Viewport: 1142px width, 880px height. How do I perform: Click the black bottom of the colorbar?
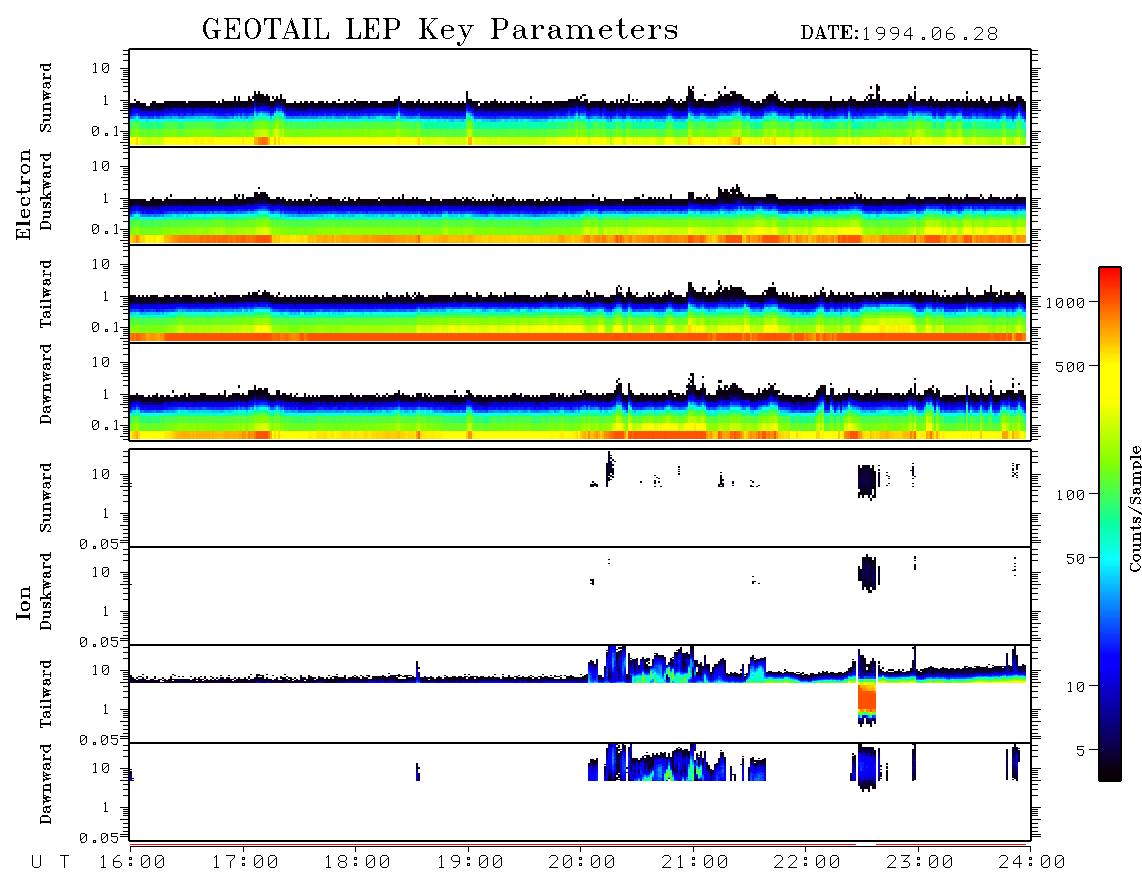[1110, 772]
